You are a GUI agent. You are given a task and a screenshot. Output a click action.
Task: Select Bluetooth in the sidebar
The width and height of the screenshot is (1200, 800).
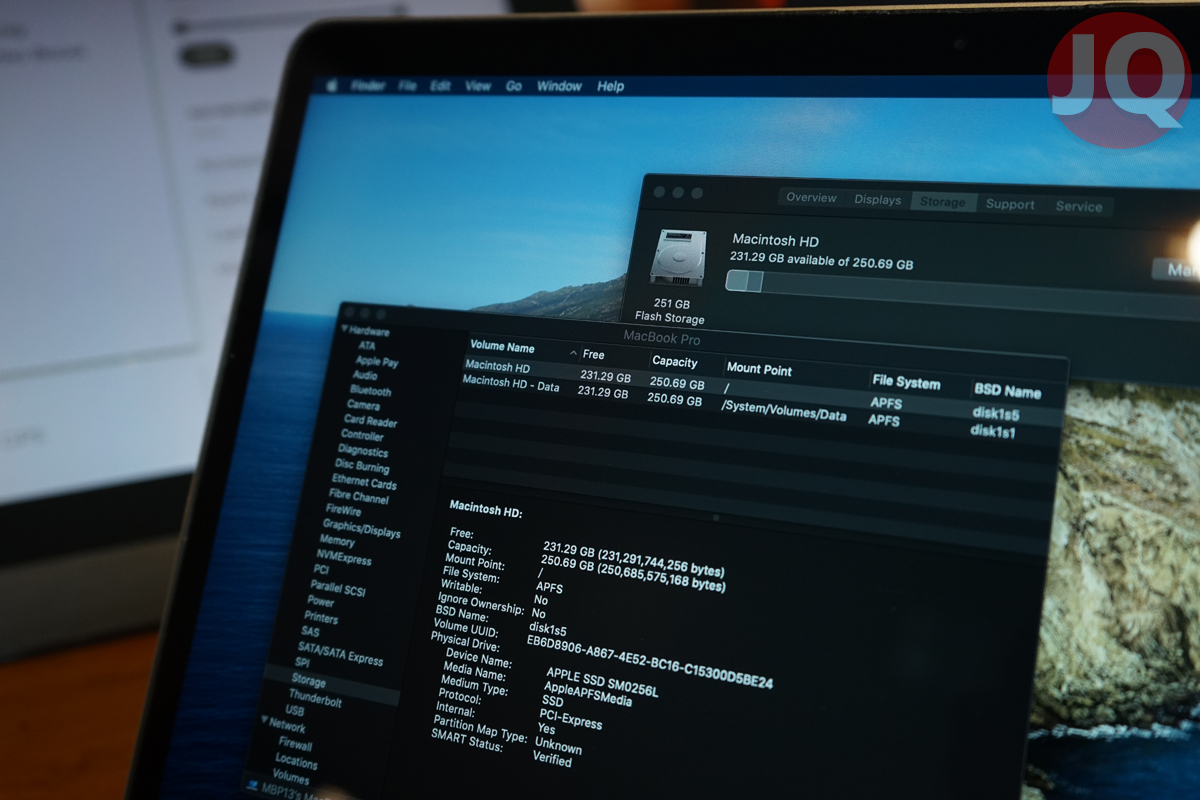(x=370, y=391)
